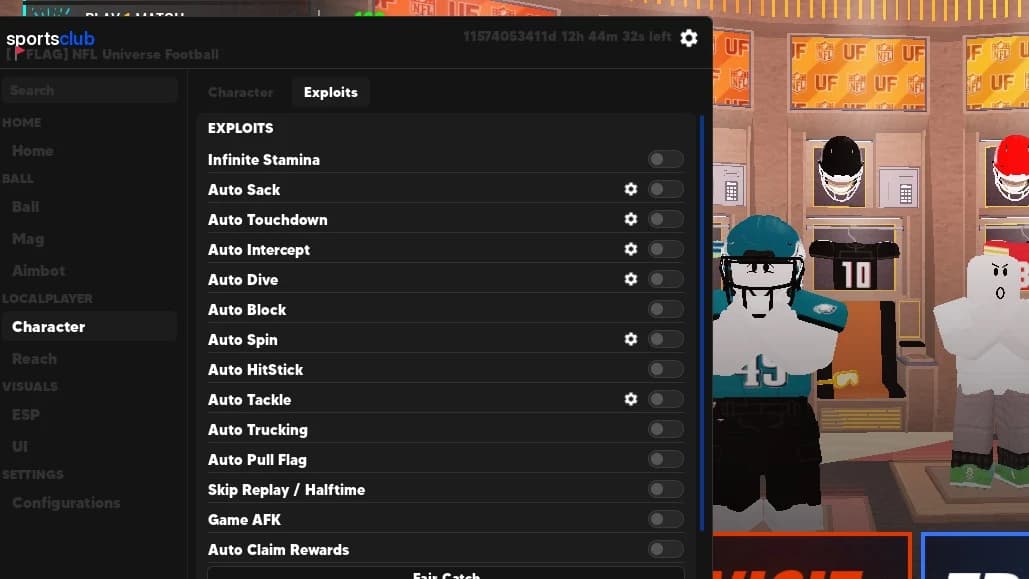Open Configurations in the sidebar

pos(66,503)
